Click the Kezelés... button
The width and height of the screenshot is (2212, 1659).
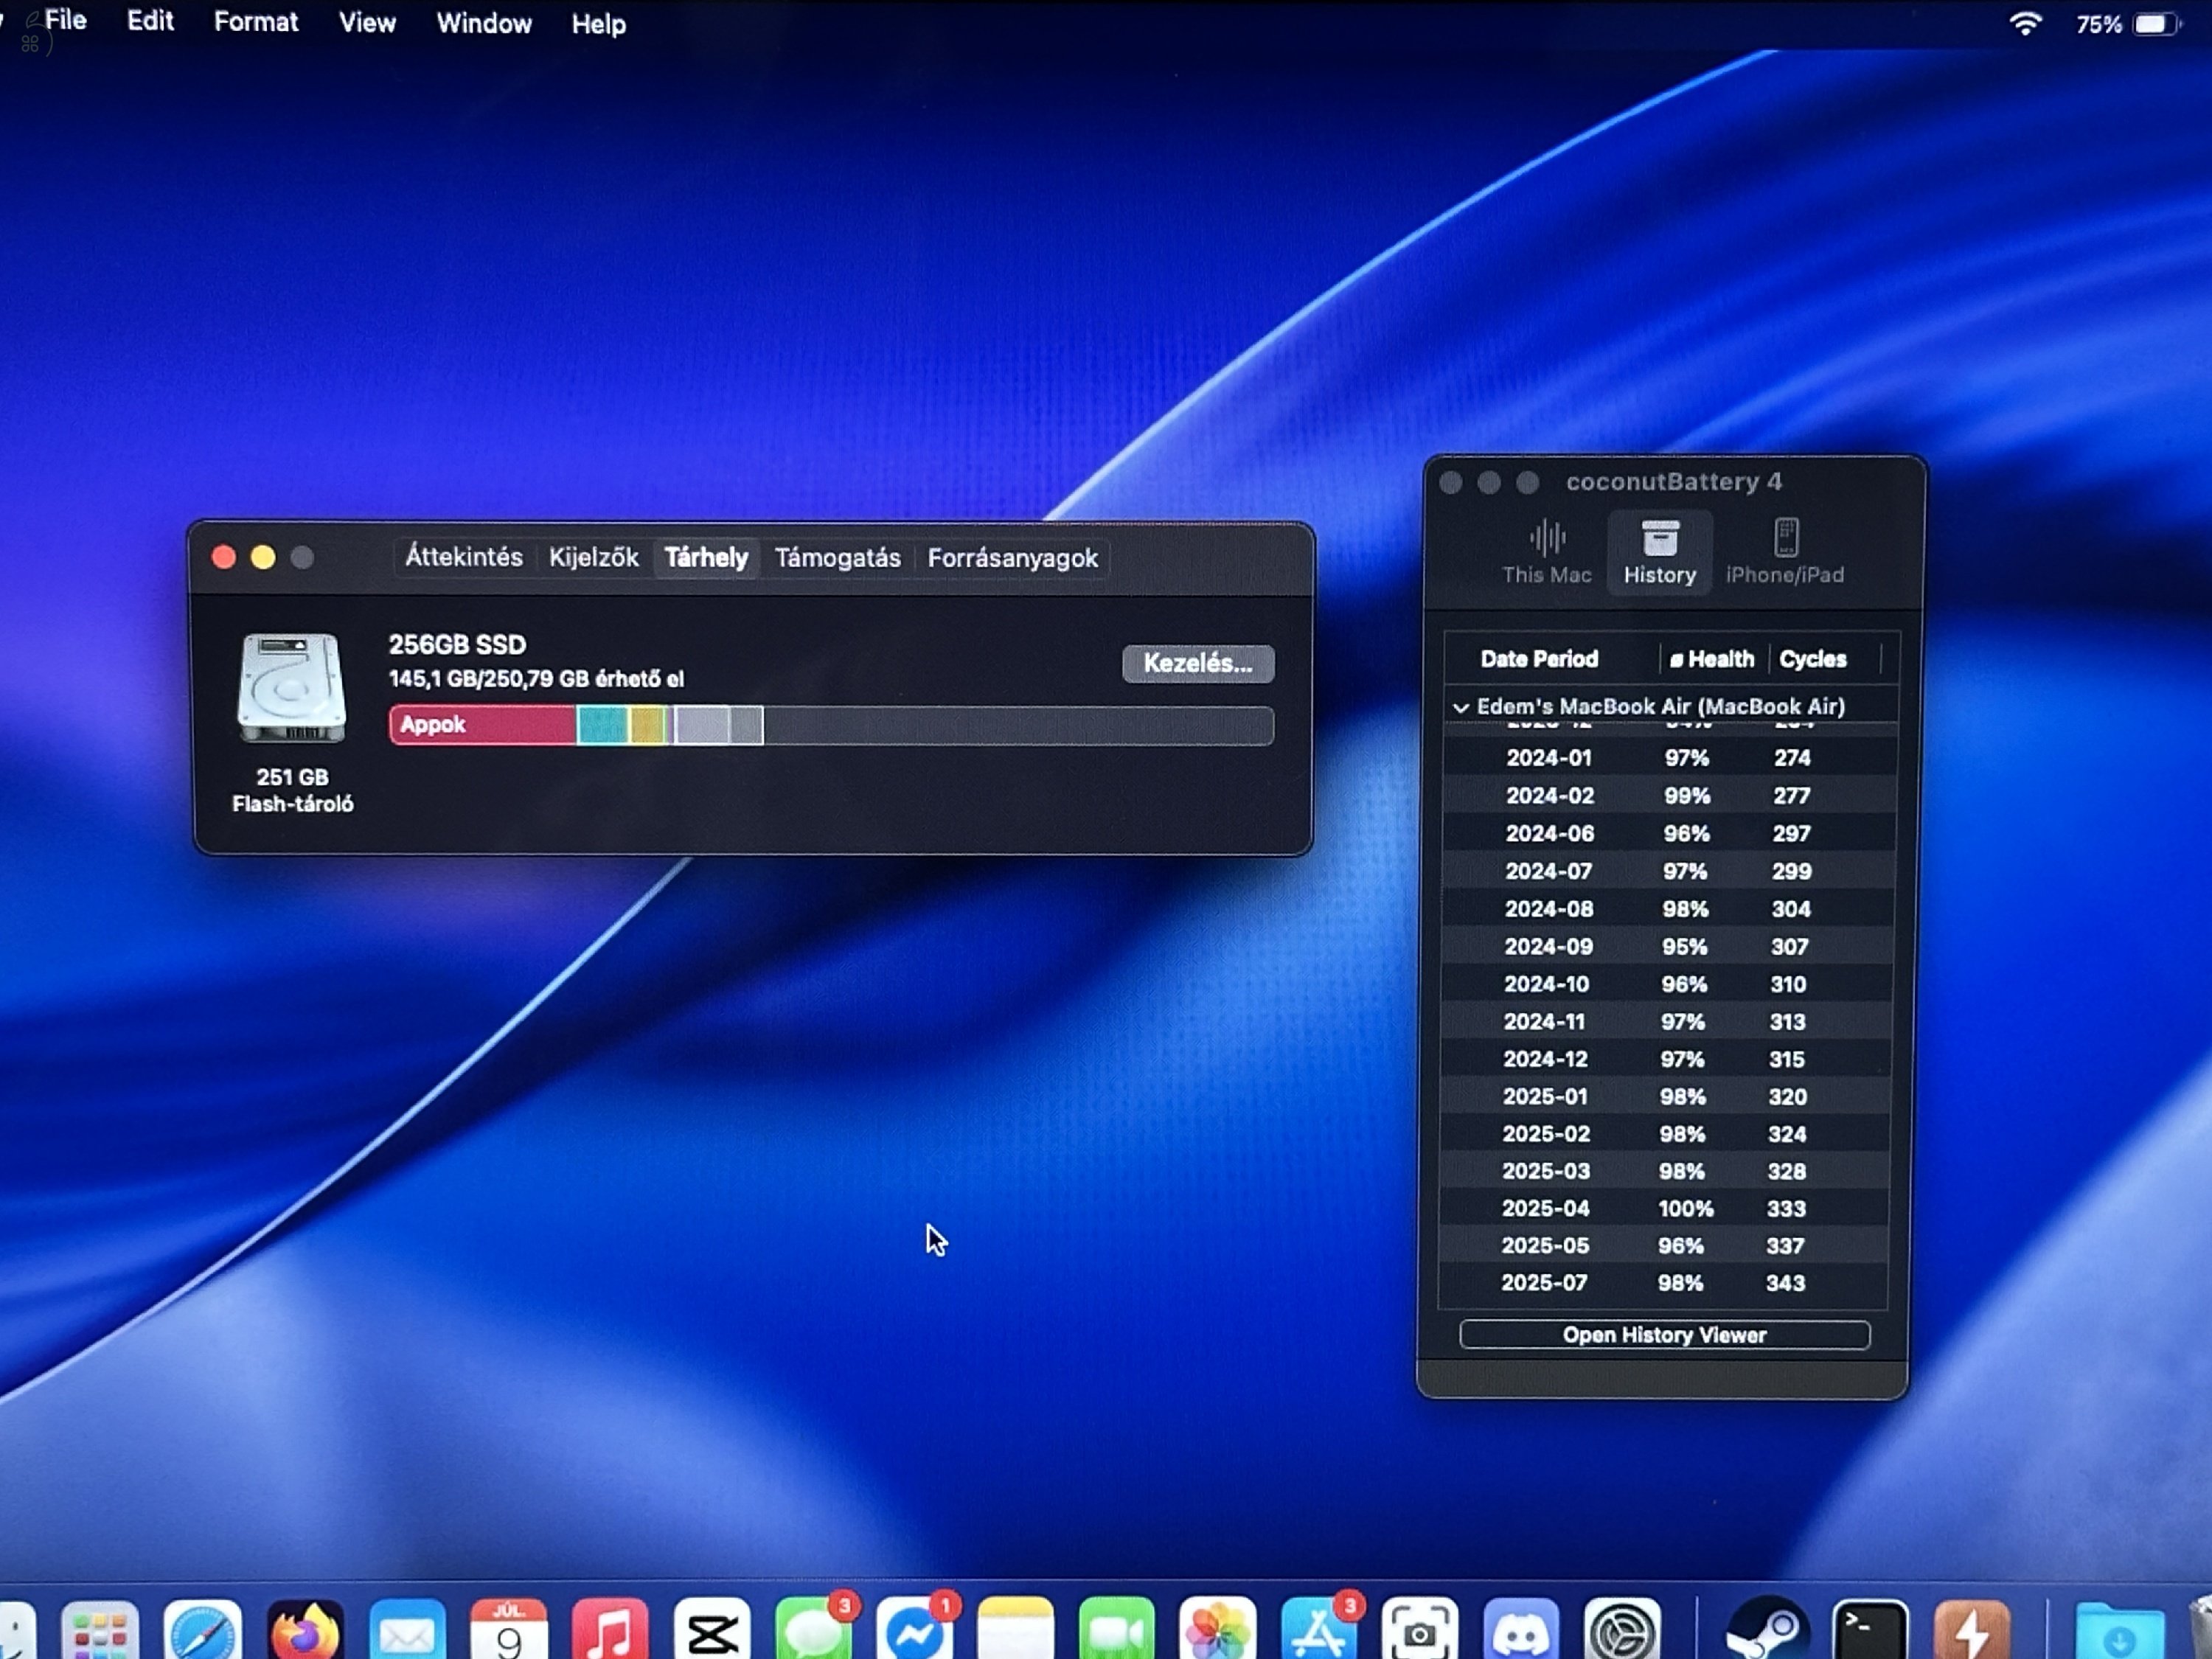1198,663
